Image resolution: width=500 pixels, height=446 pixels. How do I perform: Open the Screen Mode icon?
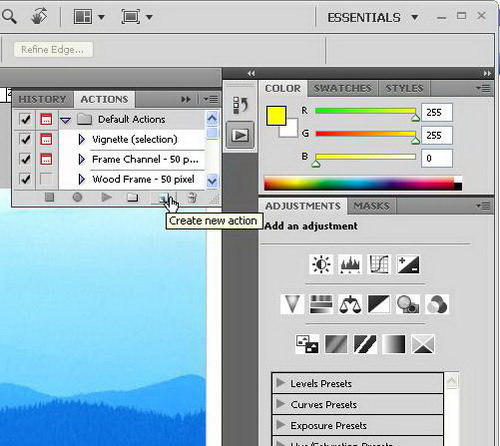click(131, 17)
